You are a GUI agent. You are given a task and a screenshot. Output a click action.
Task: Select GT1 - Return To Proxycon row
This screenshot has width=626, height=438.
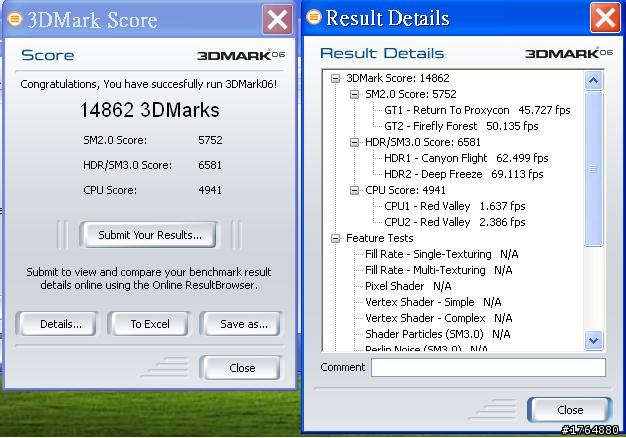coord(477,110)
